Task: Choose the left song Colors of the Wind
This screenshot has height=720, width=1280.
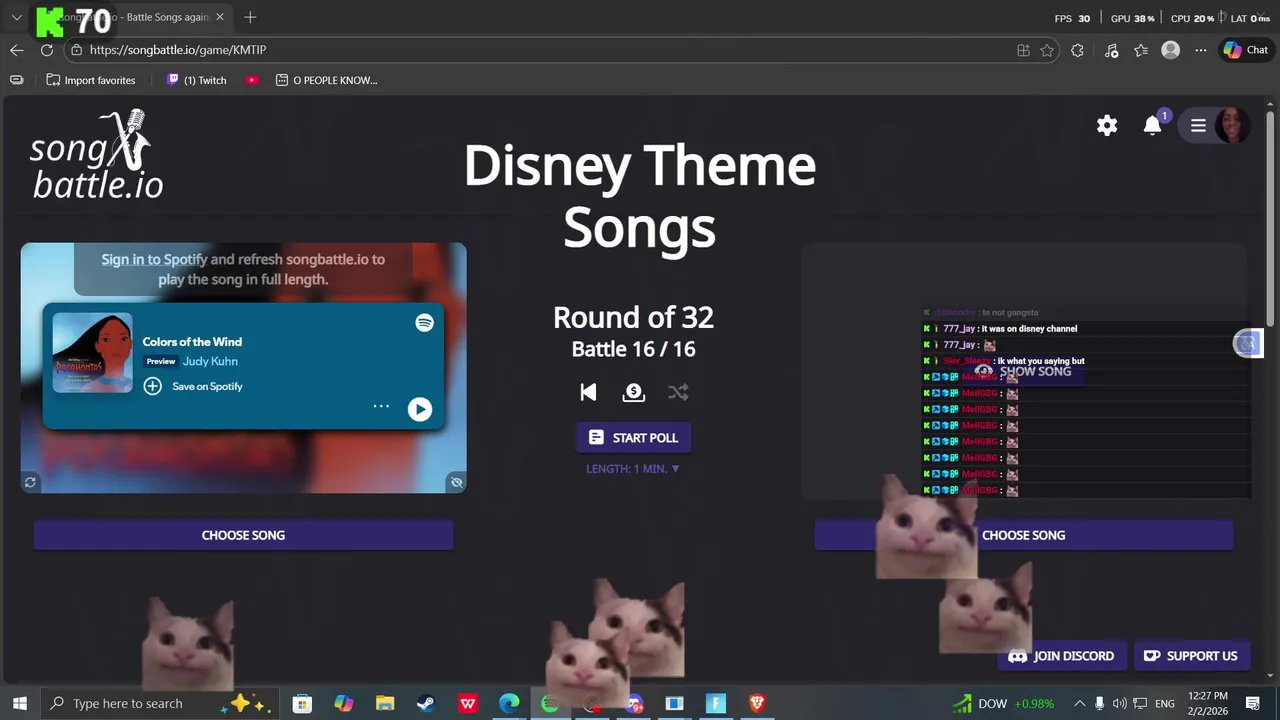Action: click(243, 535)
